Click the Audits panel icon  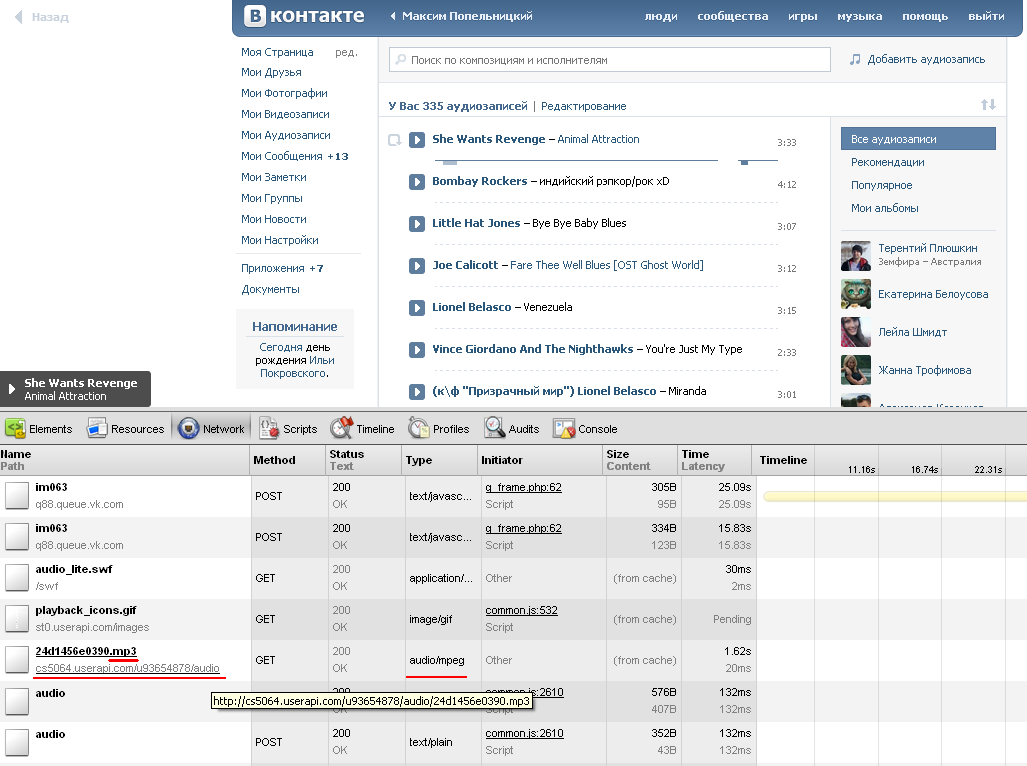tap(495, 428)
